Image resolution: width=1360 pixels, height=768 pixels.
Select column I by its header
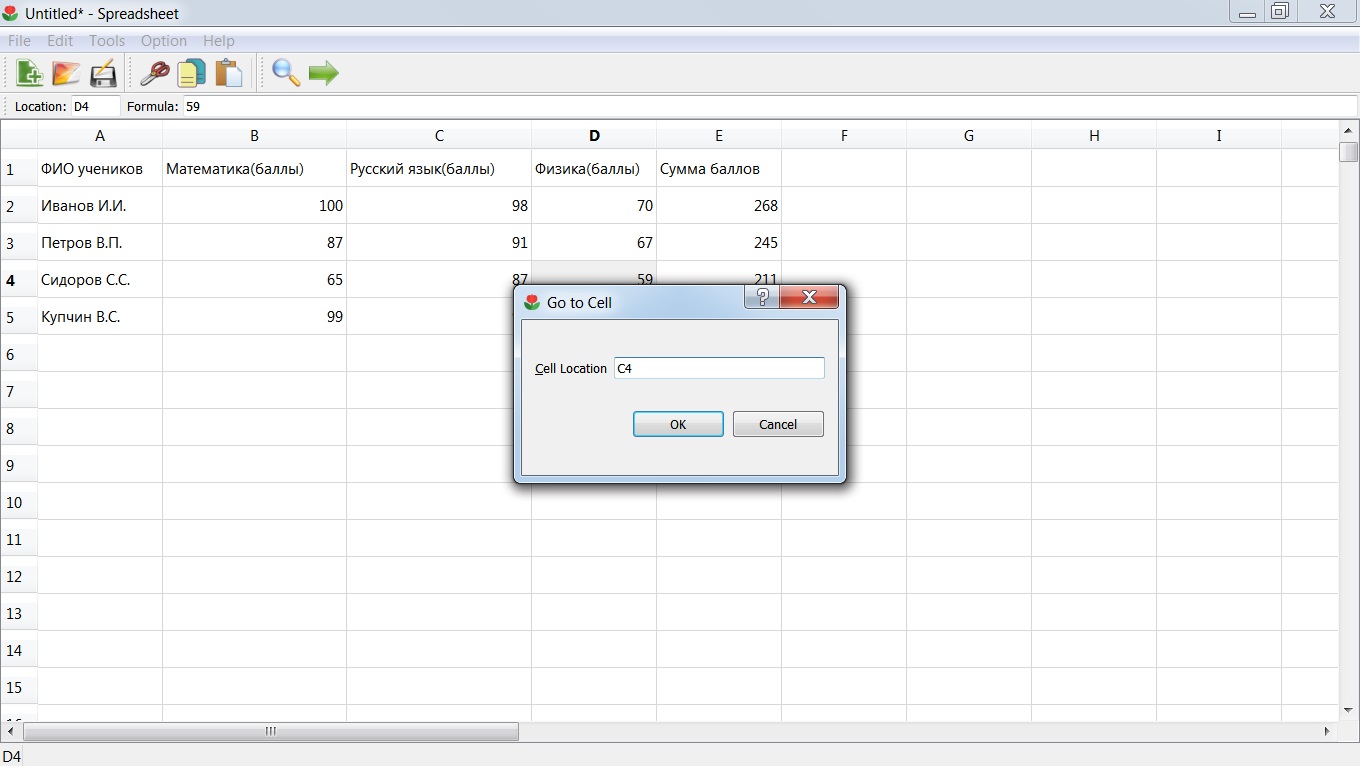(x=1219, y=136)
